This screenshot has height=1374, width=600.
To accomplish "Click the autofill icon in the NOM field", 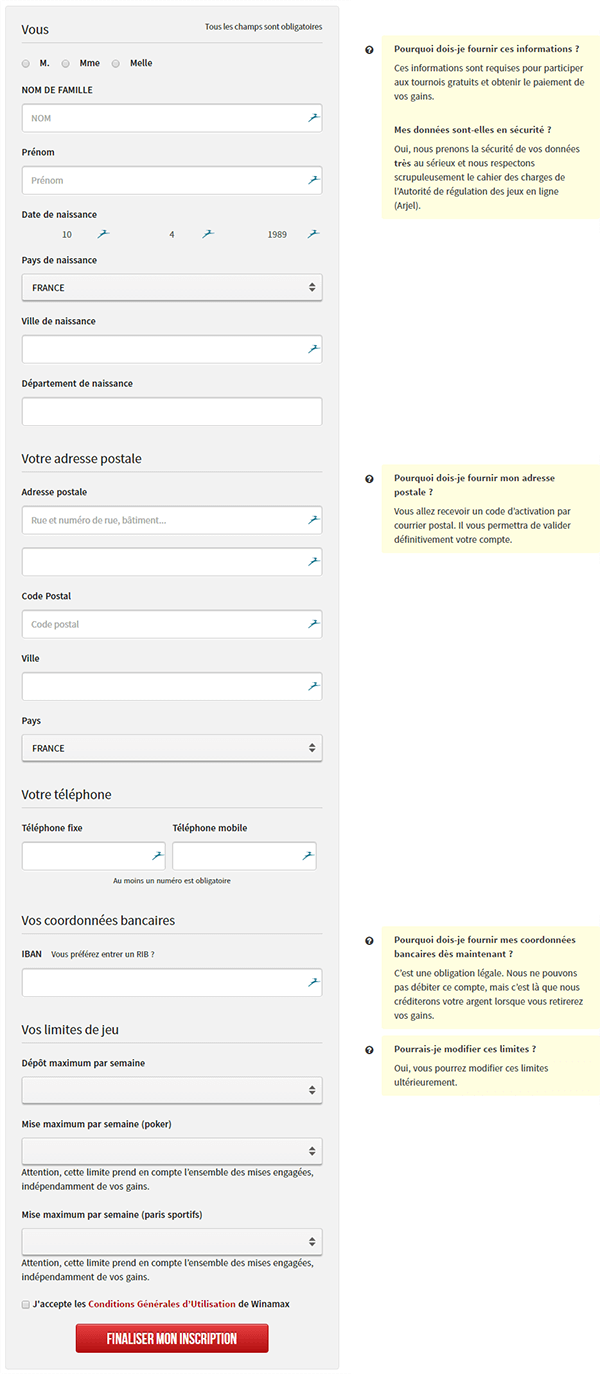I will (x=313, y=118).
